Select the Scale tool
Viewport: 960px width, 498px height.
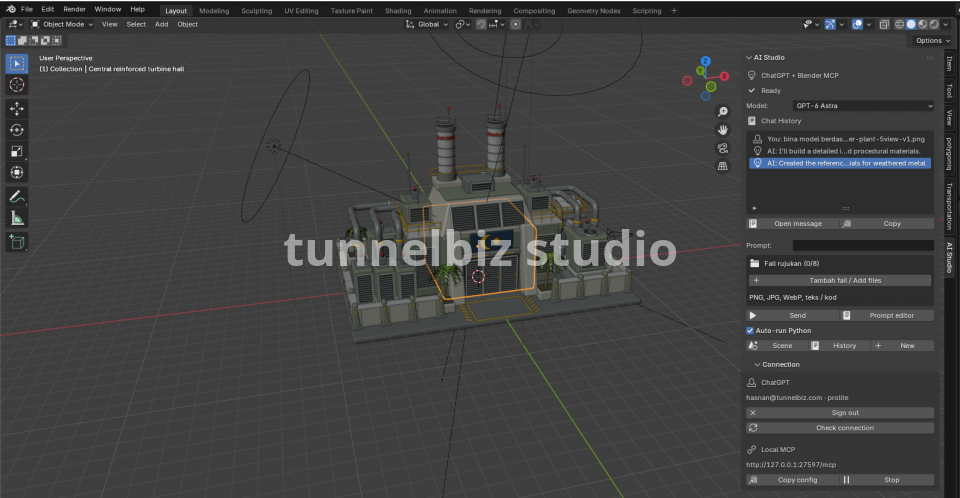point(17,151)
